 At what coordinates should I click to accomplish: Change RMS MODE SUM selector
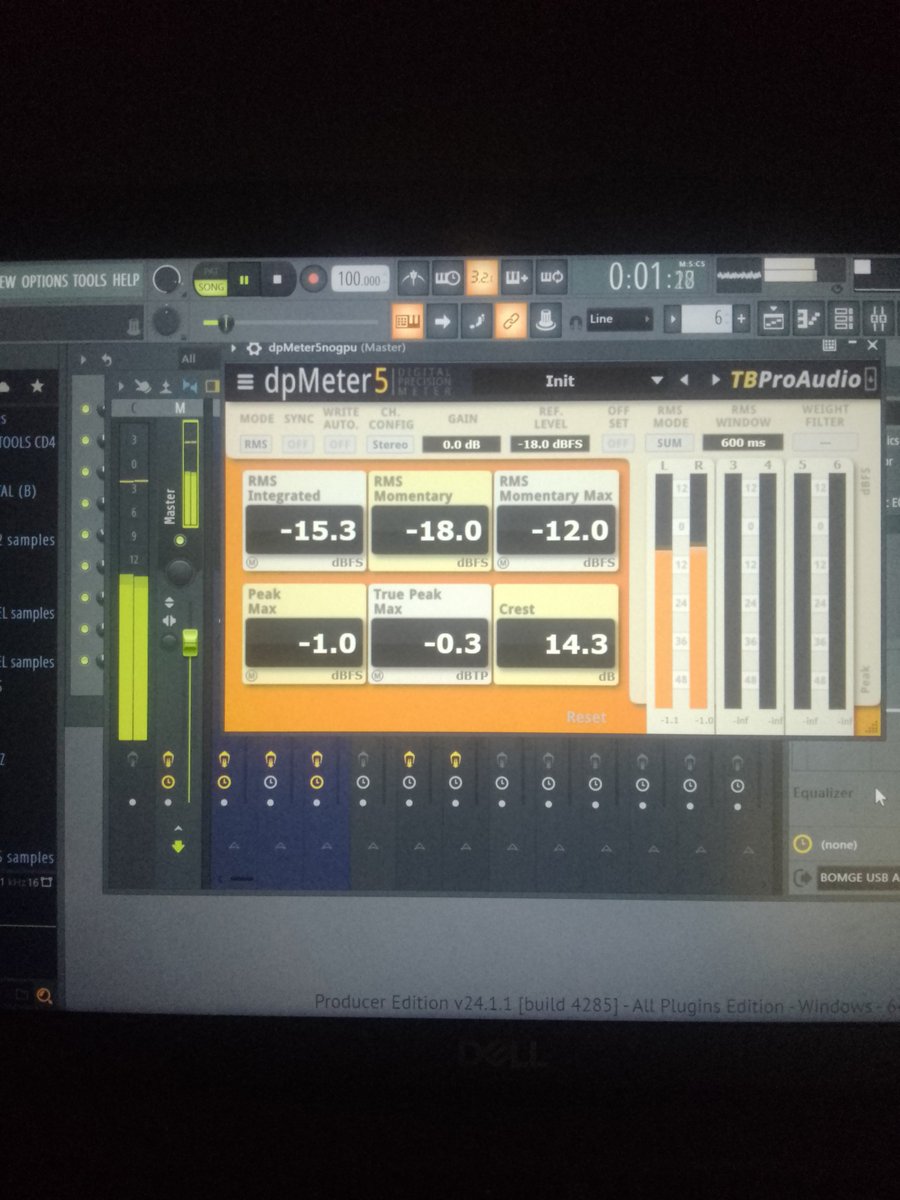coord(669,443)
